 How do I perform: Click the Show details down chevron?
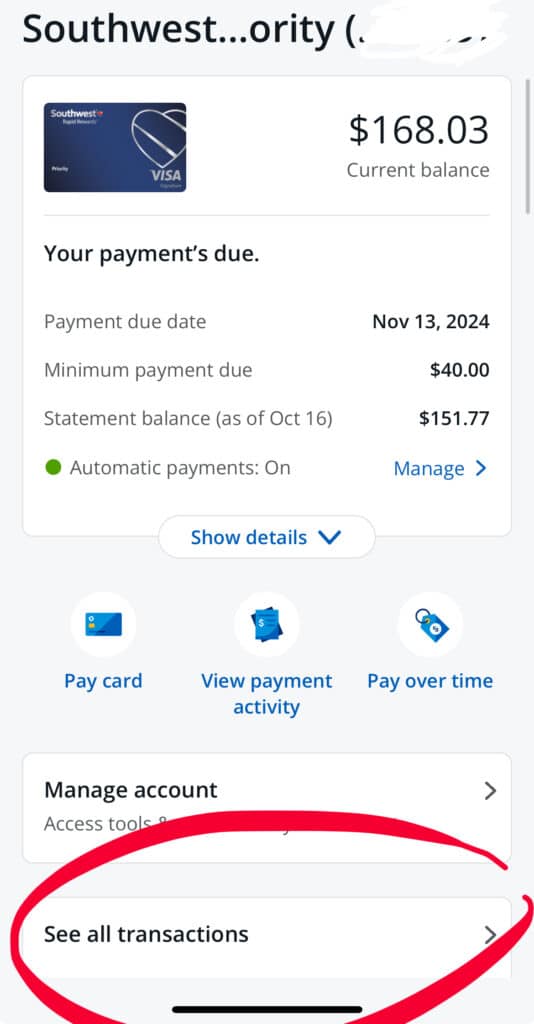click(x=330, y=537)
